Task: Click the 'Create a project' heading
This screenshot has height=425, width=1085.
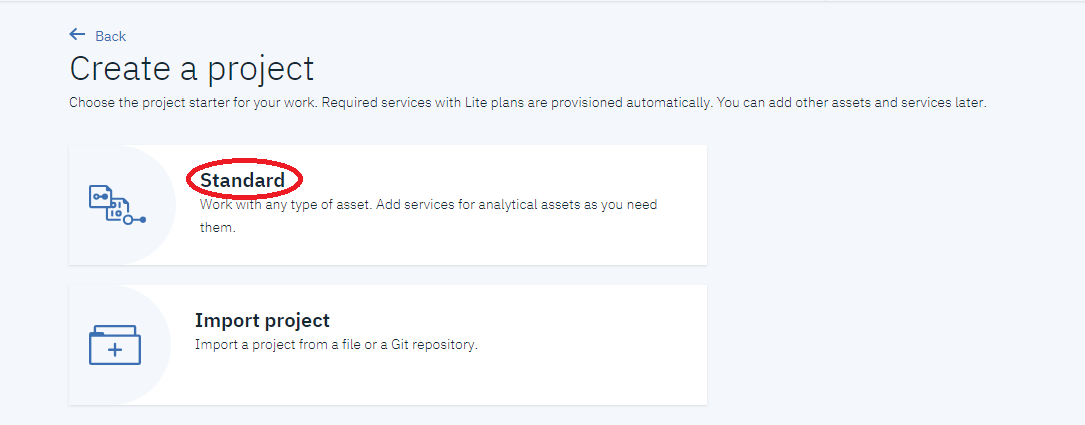Action: 192,69
